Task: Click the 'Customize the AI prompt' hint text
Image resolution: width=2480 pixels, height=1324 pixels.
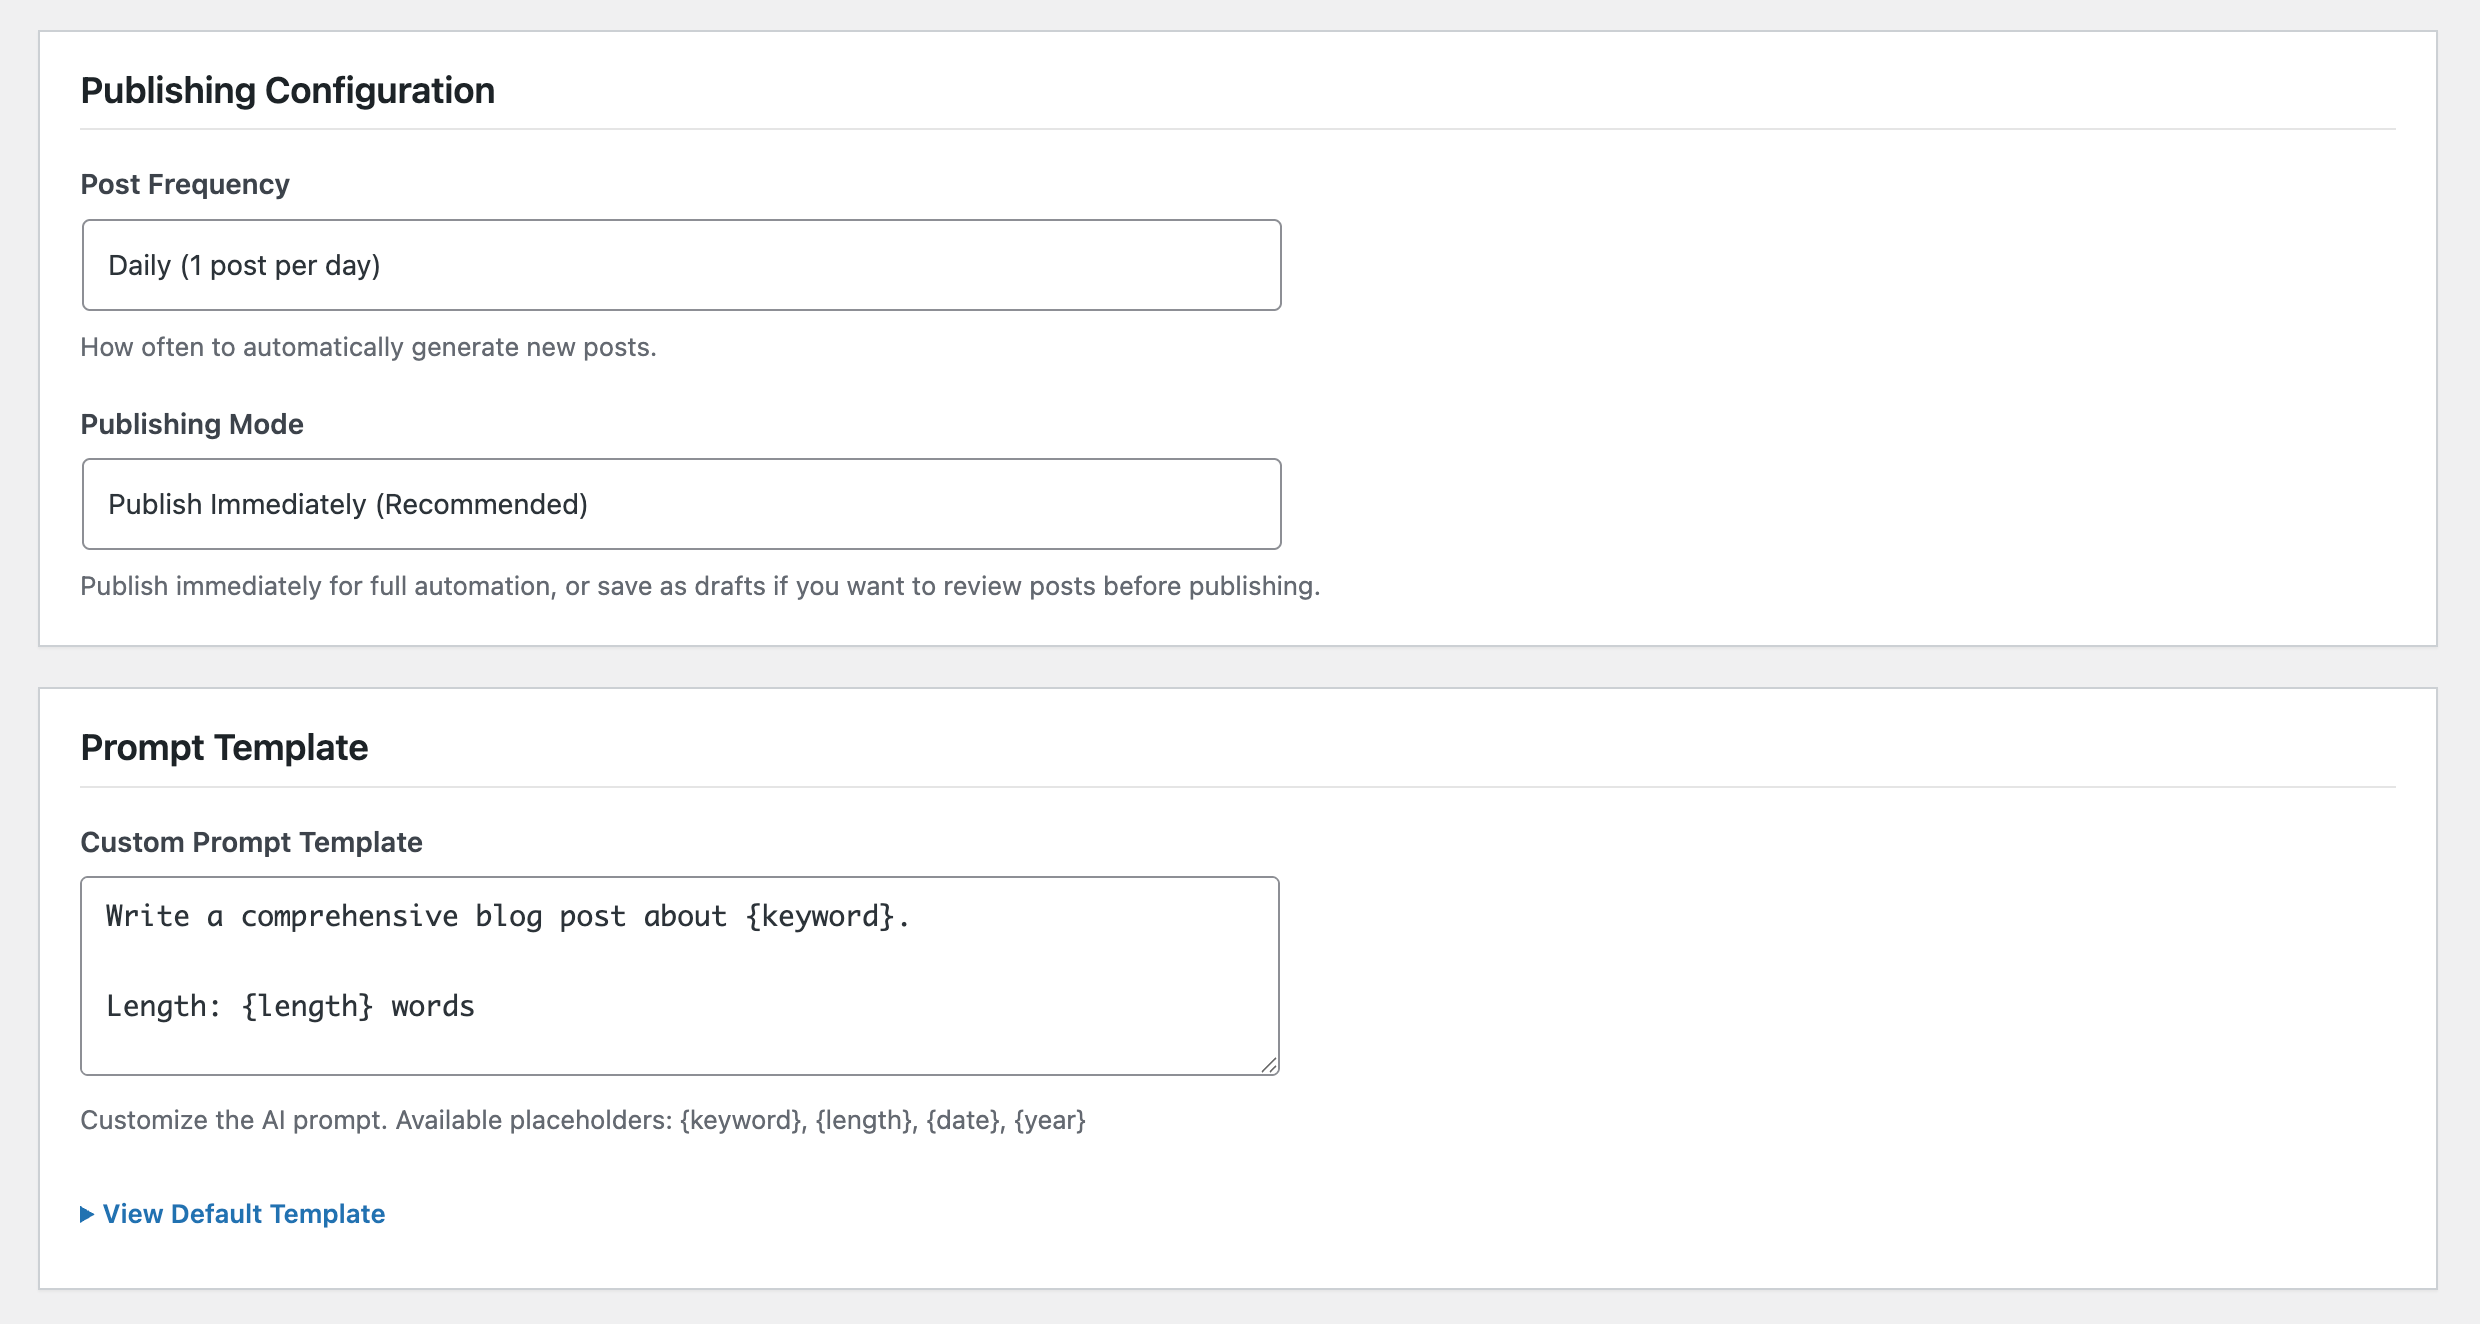Action: coord(233,1120)
